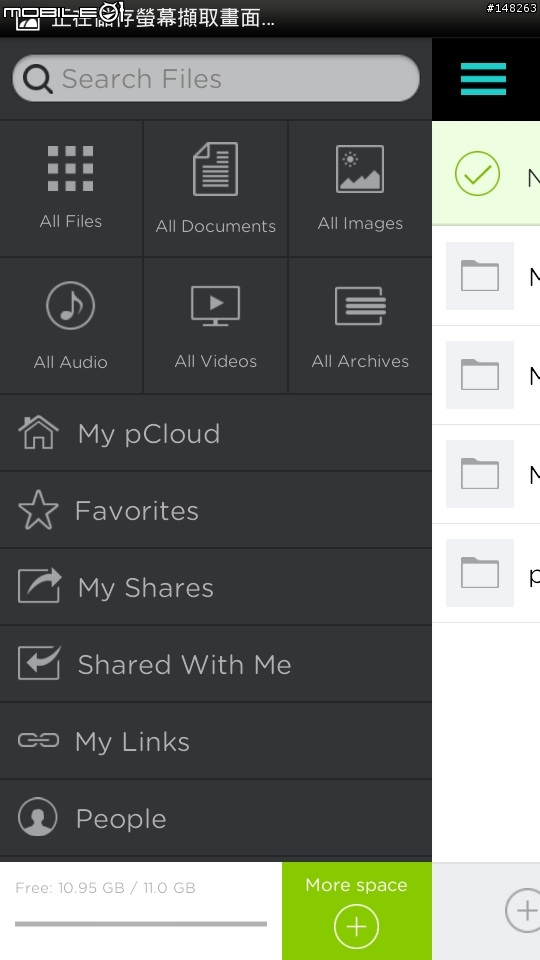Toggle the green checkmark on selected item
This screenshot has height=960, width=540.
pyautogui.click(x=478, y=174)
